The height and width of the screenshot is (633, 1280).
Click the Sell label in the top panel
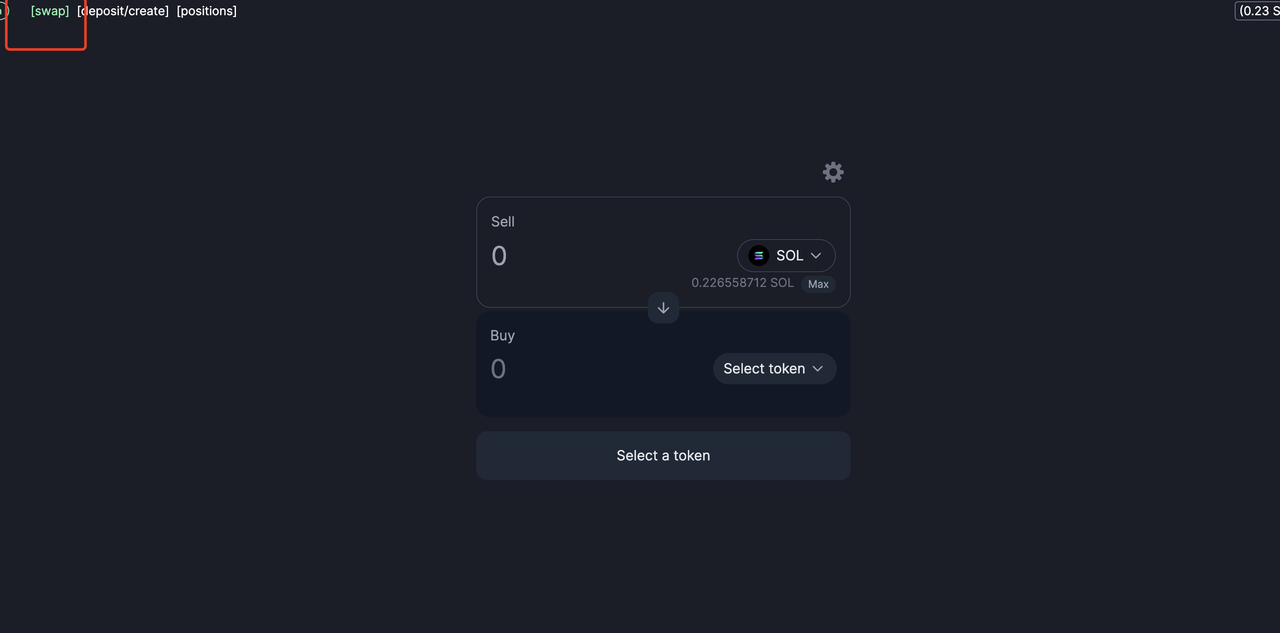503,222
